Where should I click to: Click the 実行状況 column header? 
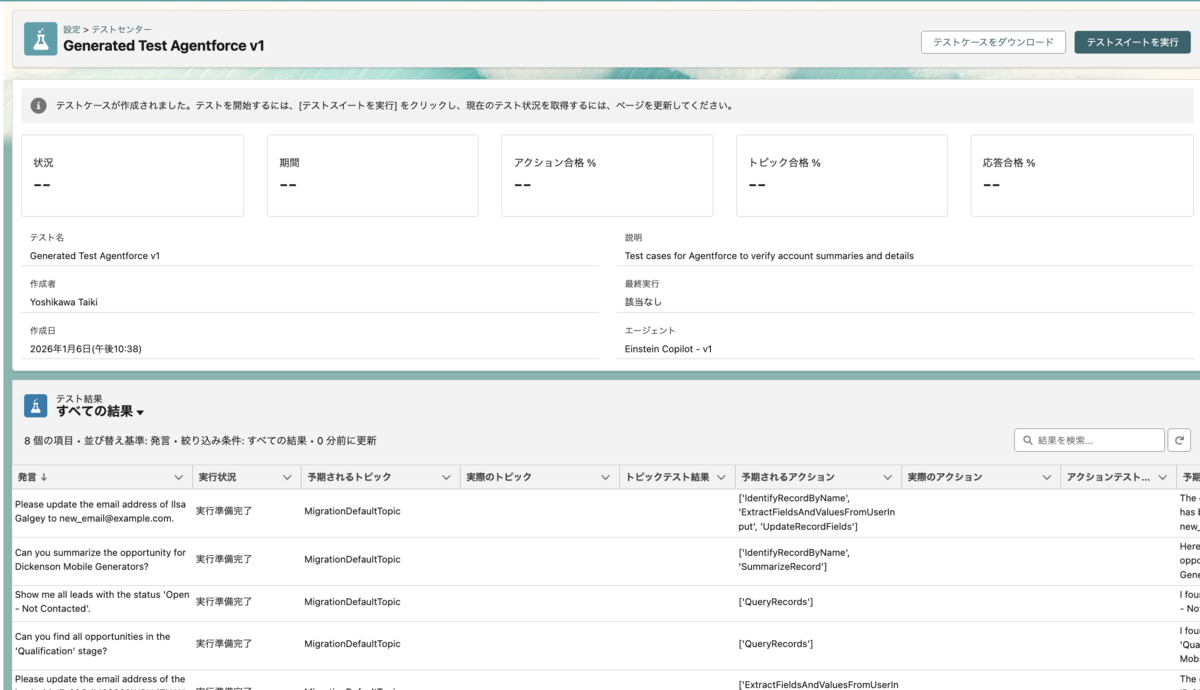[246, 477]
